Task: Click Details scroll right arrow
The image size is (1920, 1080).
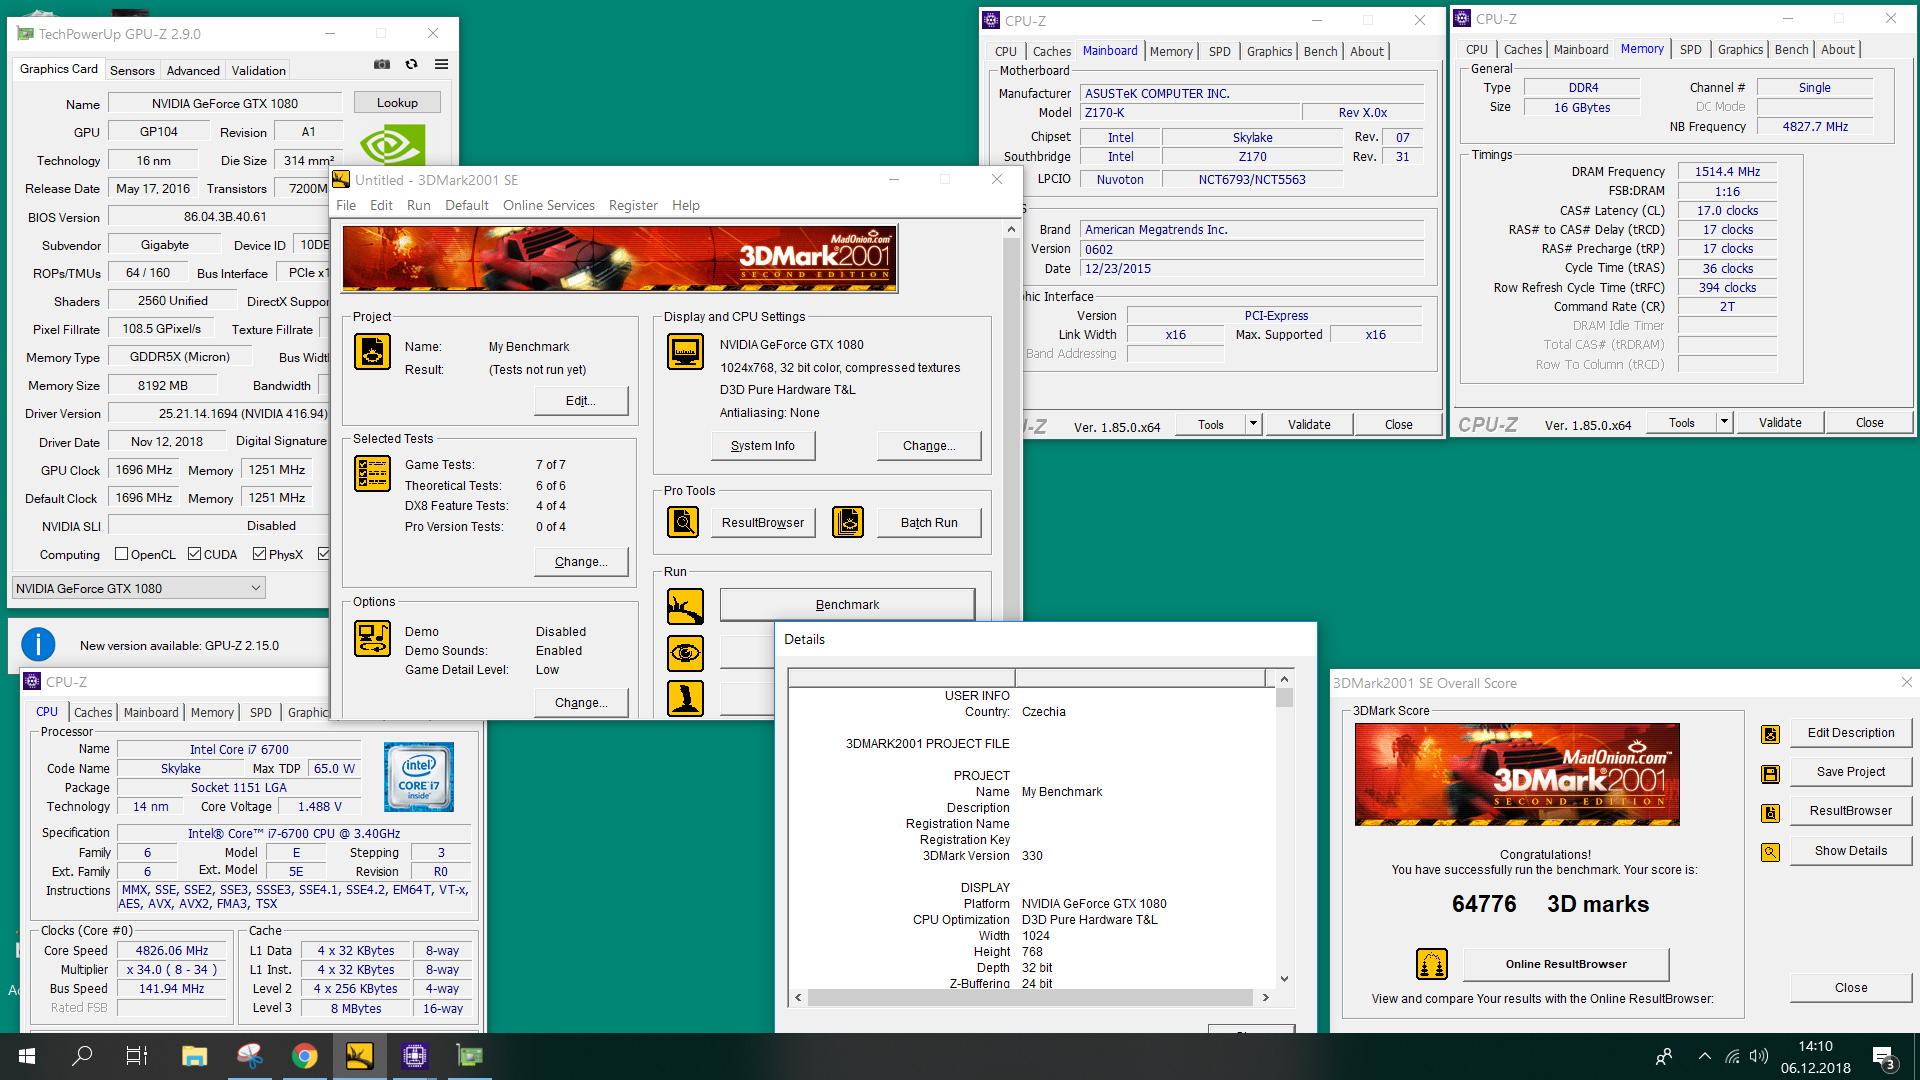Action: pyautogui.click(x=1265, y=997)
